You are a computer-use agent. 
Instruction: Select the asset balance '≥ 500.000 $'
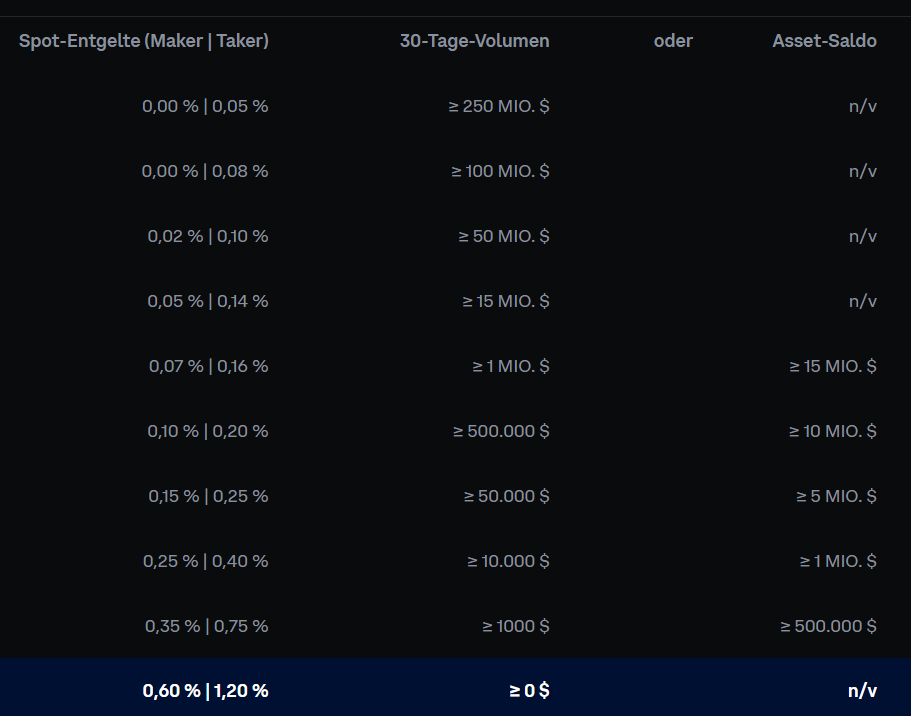[828, 627]
